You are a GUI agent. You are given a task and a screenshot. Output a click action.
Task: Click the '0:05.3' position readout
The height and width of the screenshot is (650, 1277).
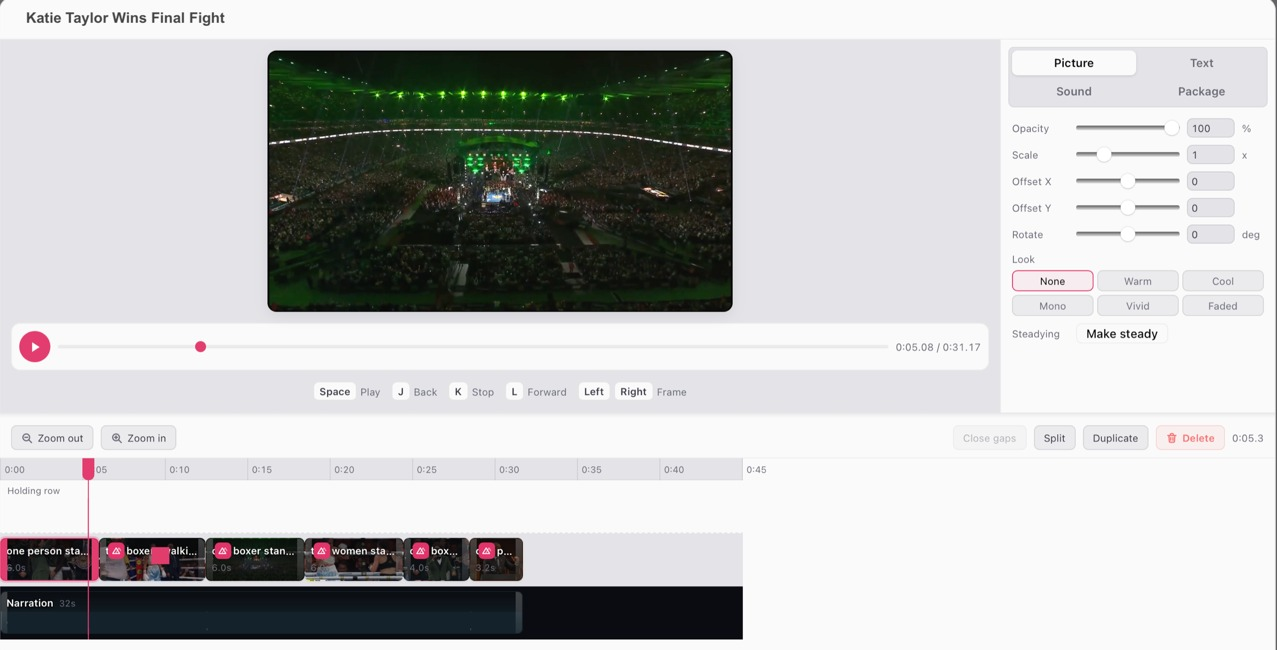pos(1248,438)
